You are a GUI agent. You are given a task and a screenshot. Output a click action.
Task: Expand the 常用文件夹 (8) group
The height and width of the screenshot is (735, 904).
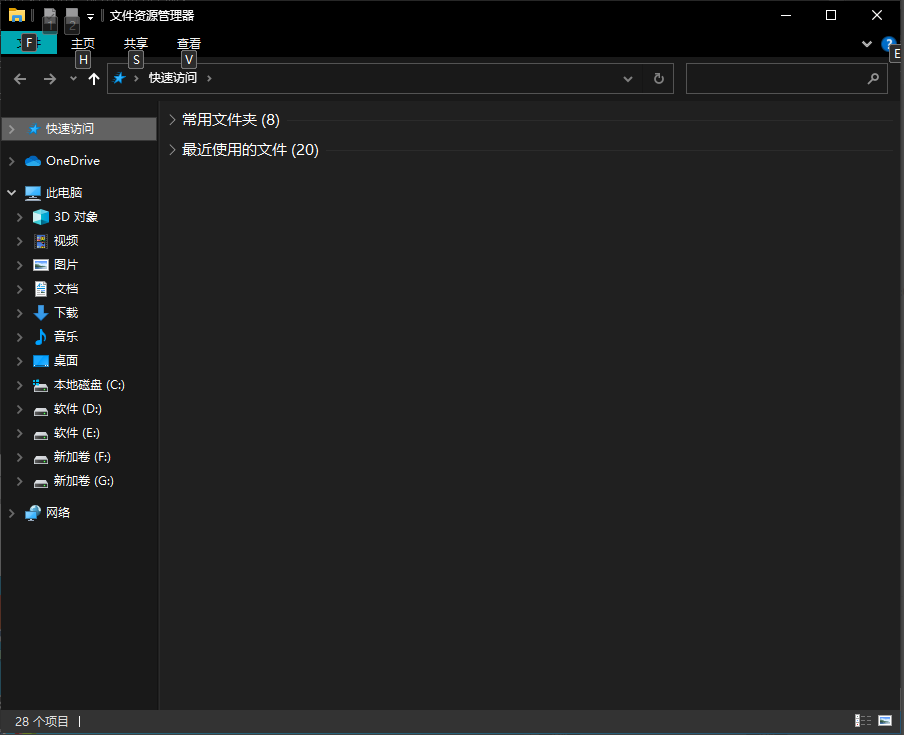172,119
